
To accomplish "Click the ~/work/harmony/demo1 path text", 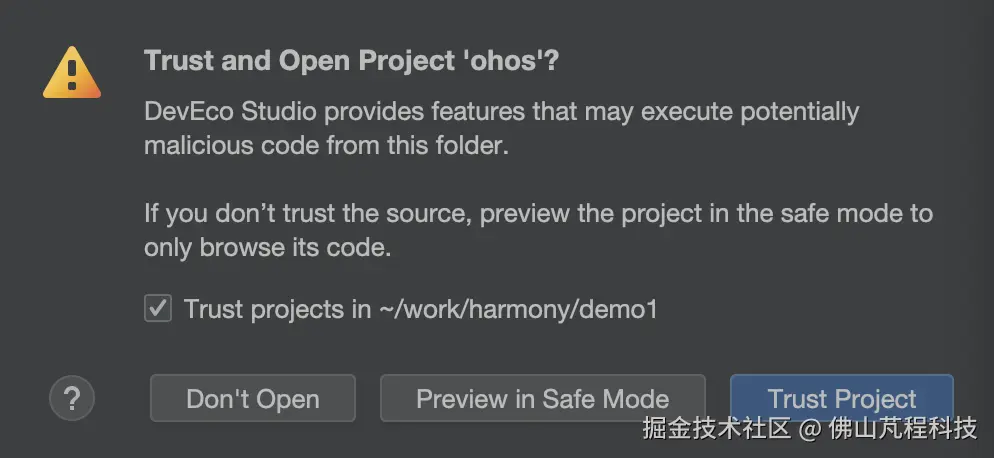I will pyautogui.click(x=517, y=309).
